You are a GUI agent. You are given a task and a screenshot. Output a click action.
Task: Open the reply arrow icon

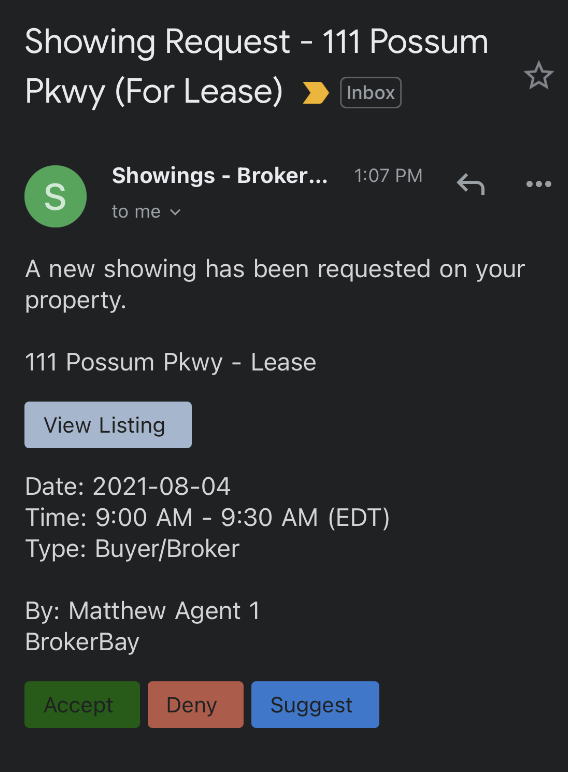[x=471, y=184]
